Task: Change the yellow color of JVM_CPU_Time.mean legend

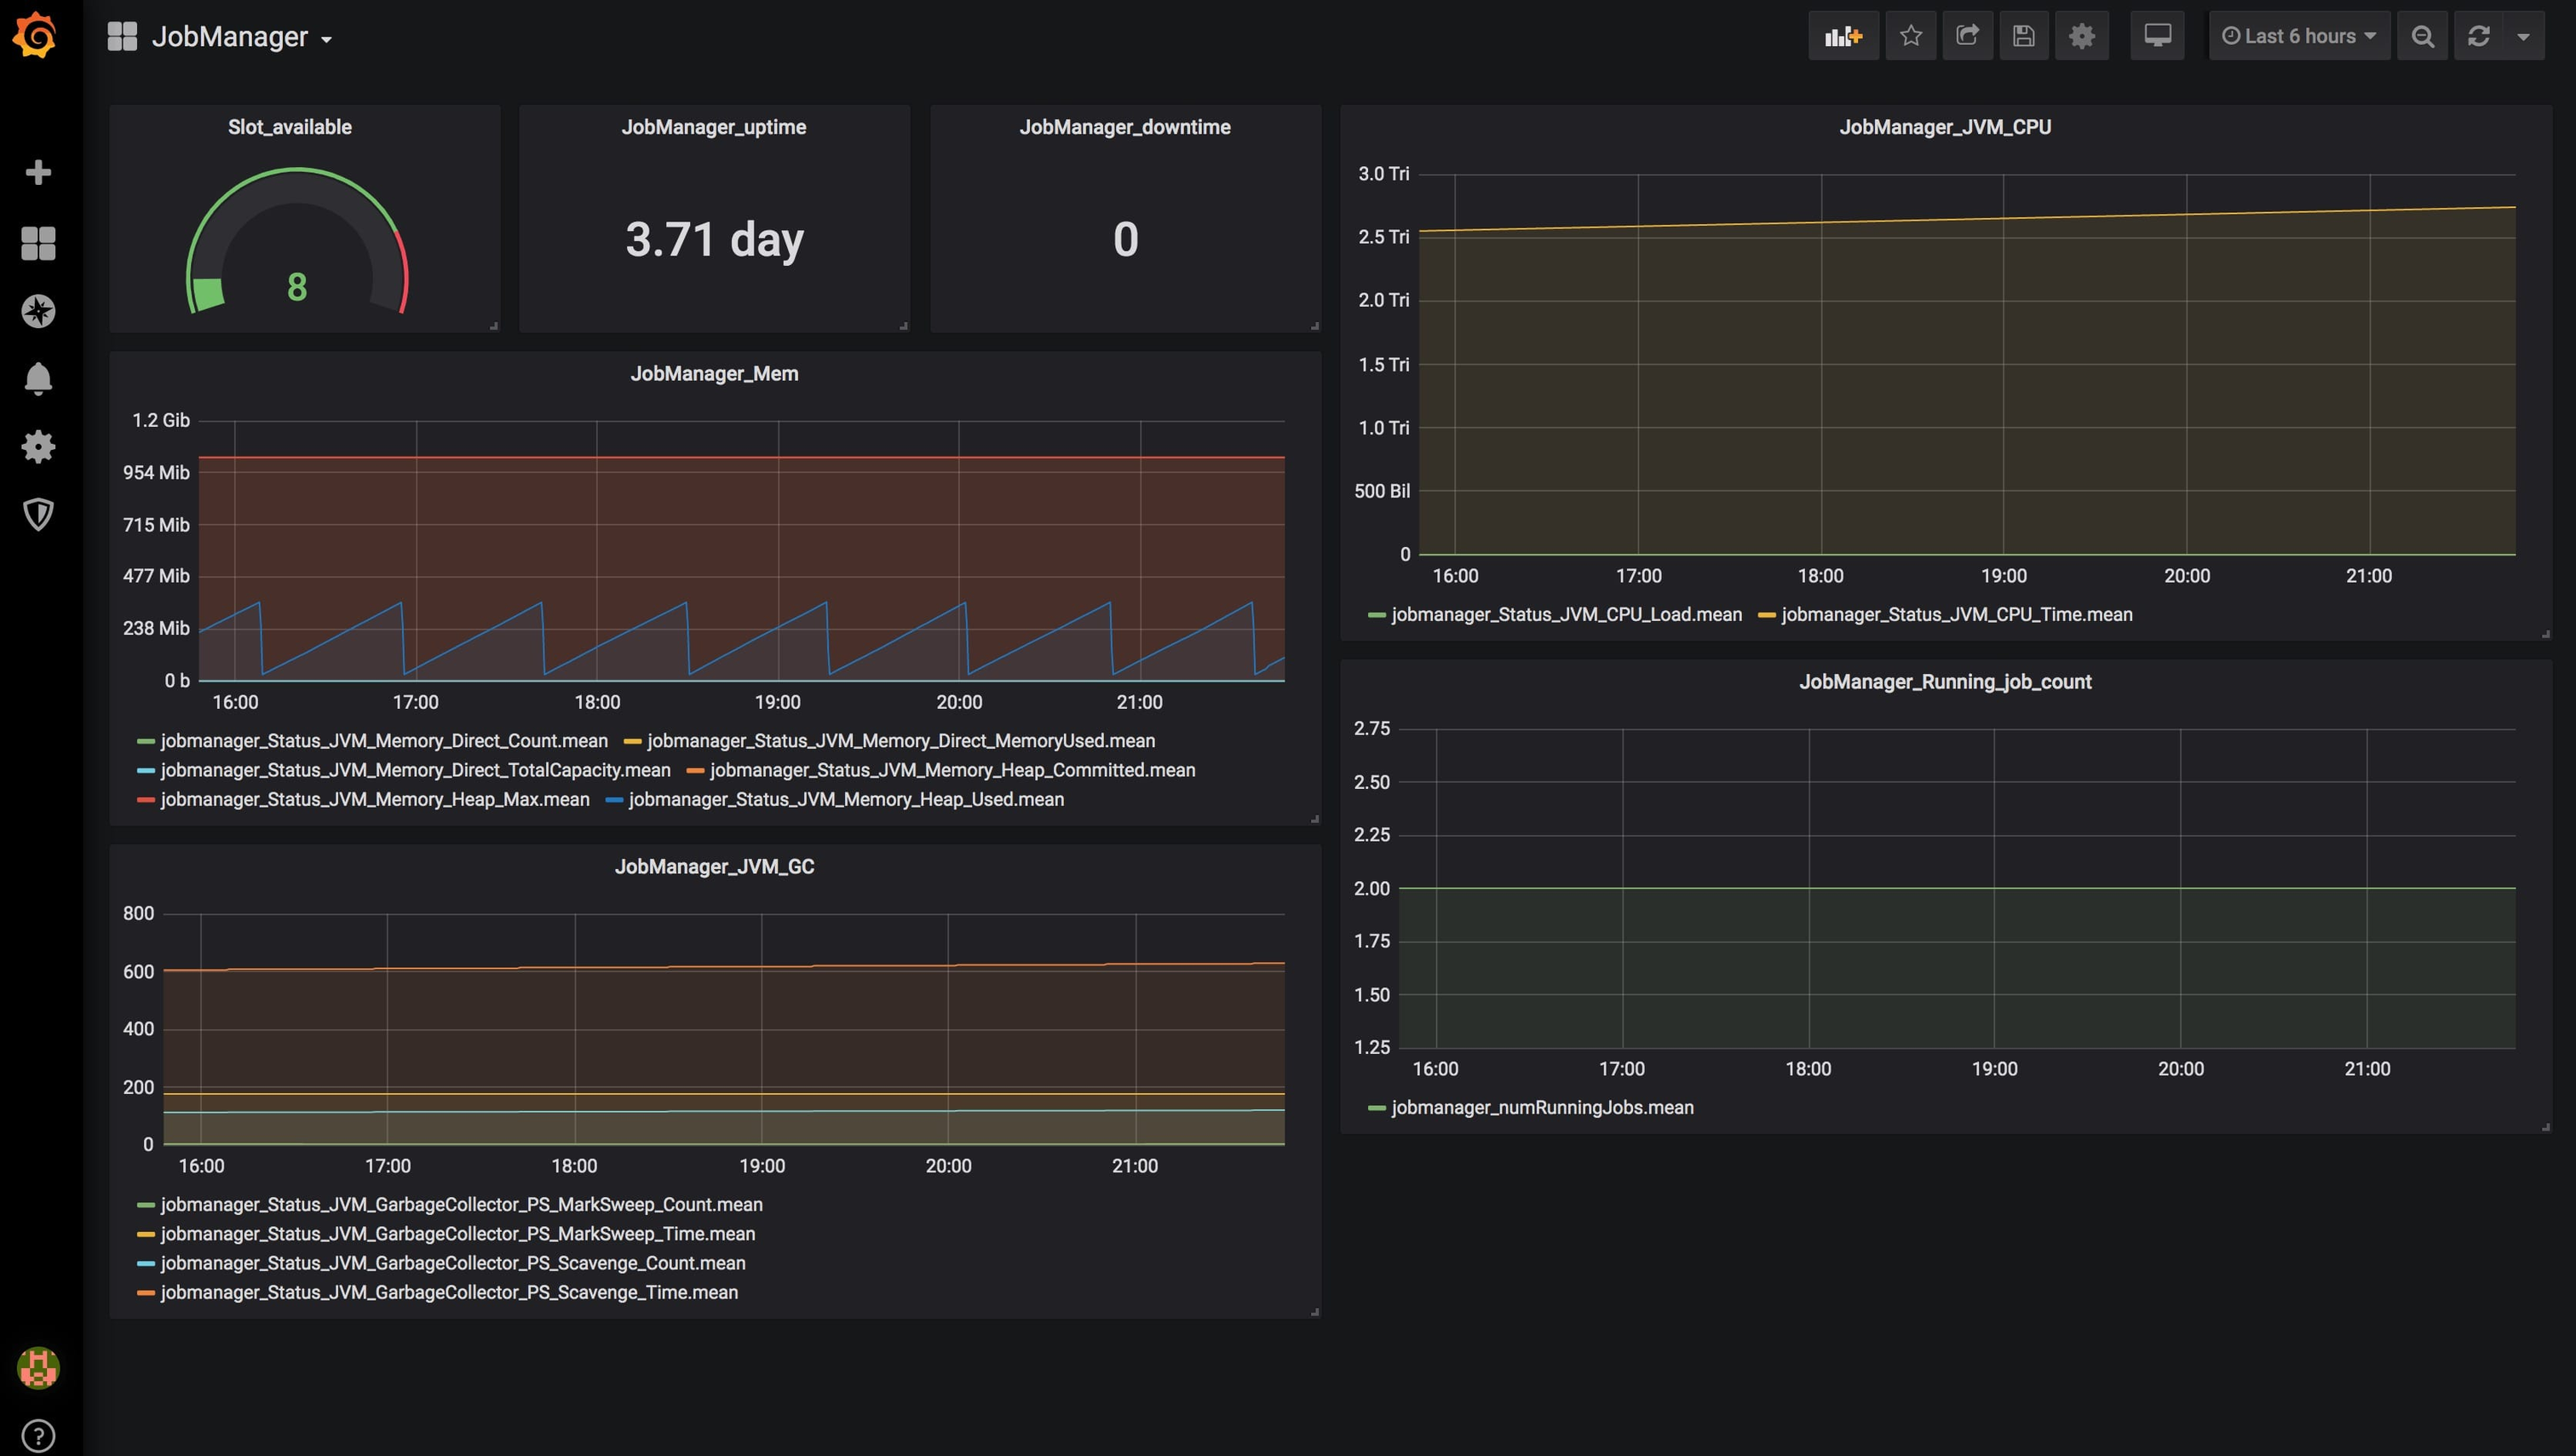Action: 1766,615
